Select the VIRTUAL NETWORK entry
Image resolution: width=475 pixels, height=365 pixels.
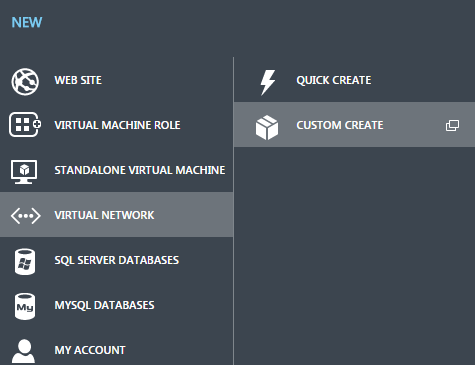tap(117, 215)
